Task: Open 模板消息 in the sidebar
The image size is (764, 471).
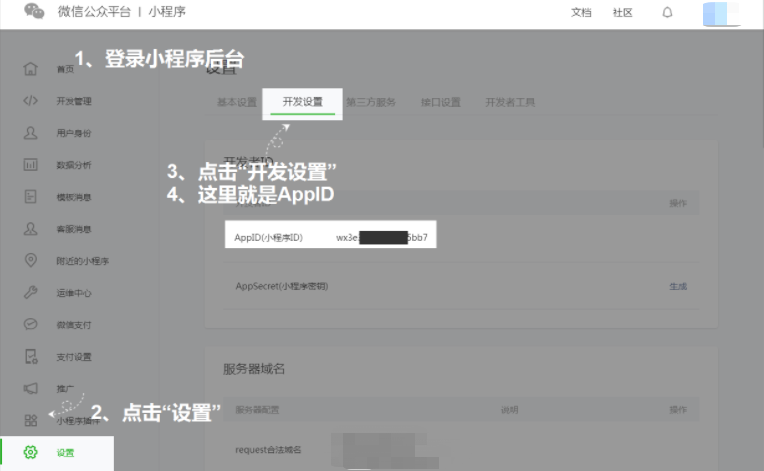Action: pos(74,197)
